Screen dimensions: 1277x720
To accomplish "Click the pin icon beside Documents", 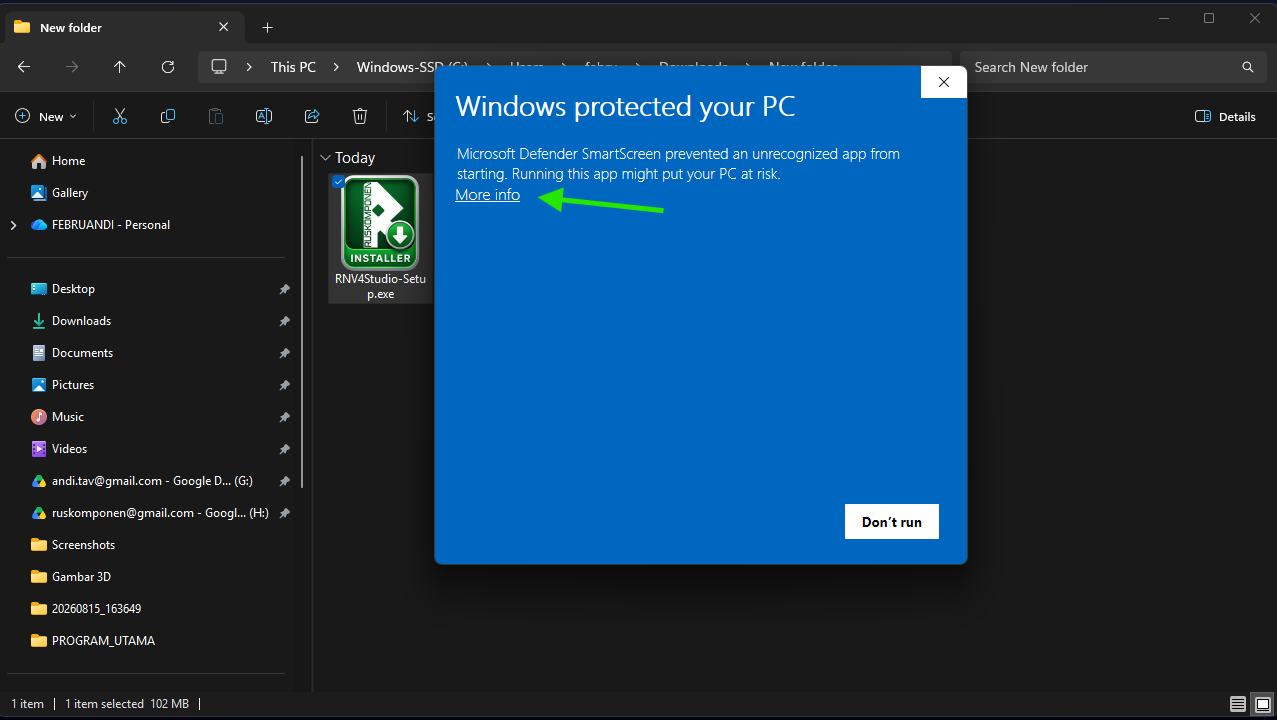I will pos(284,353).
